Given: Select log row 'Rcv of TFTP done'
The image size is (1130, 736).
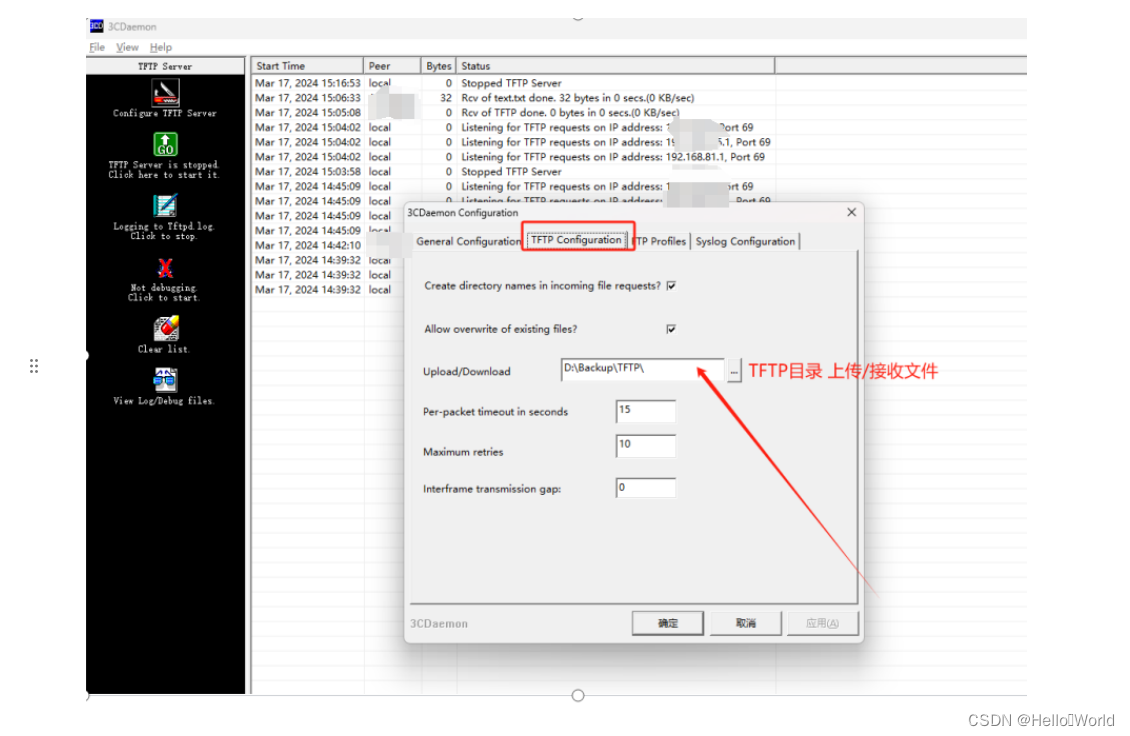Looking at the screenshot, I should coord(514,112).
